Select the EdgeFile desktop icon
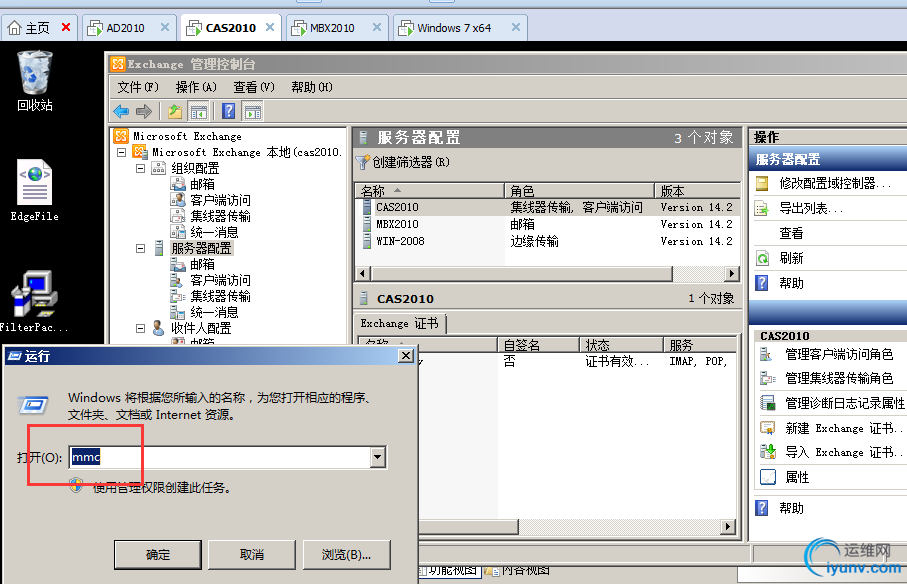The image size is (907, 584). [x=35, y=190]
